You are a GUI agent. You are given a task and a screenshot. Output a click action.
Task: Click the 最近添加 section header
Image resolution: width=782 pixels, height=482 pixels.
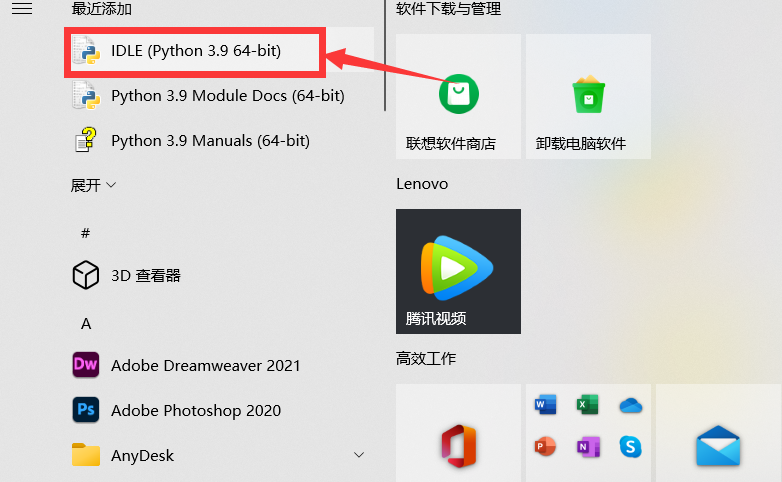(102, 8)
